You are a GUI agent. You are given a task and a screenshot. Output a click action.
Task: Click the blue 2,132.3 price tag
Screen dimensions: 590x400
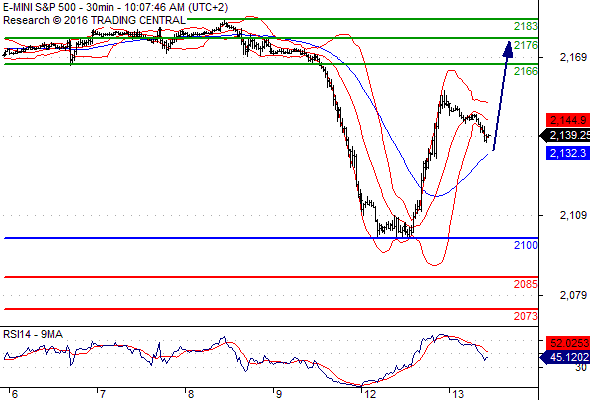click(568, 153)
